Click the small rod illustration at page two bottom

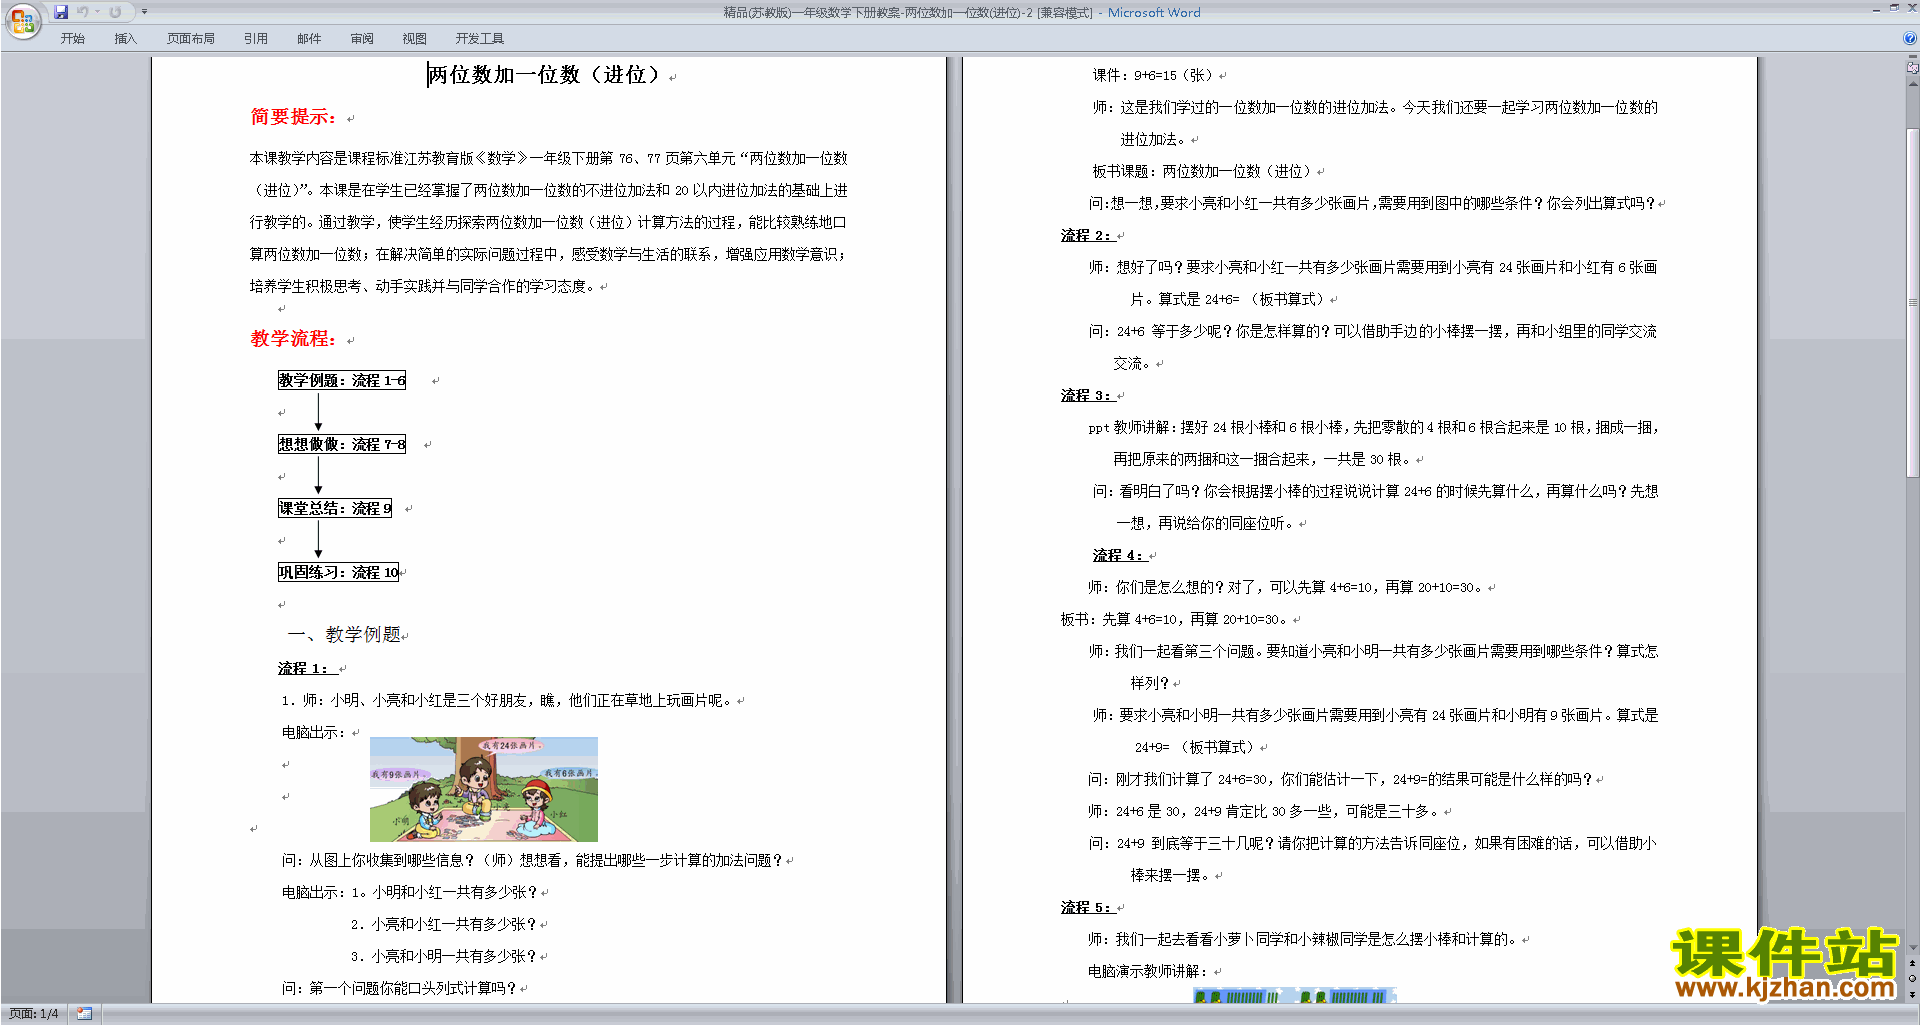click(1294, 996)
